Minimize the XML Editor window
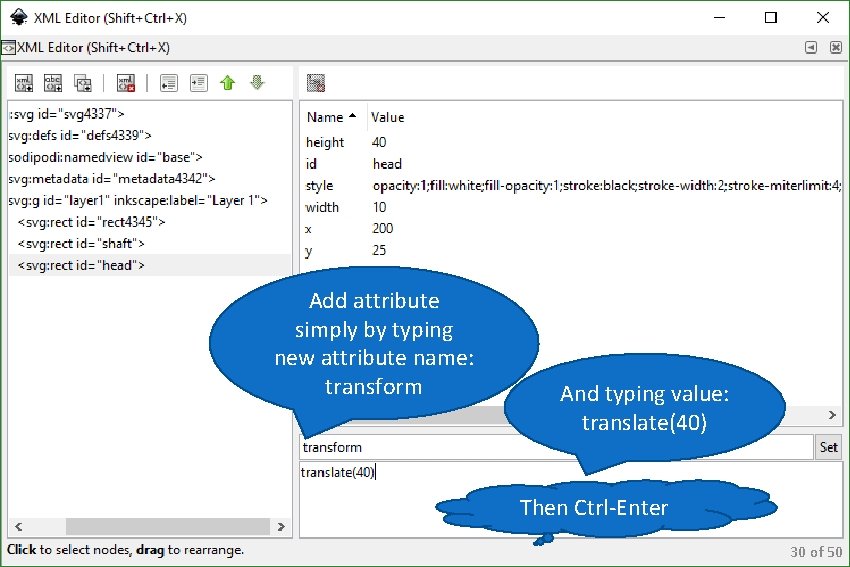 tap(719, 18)
